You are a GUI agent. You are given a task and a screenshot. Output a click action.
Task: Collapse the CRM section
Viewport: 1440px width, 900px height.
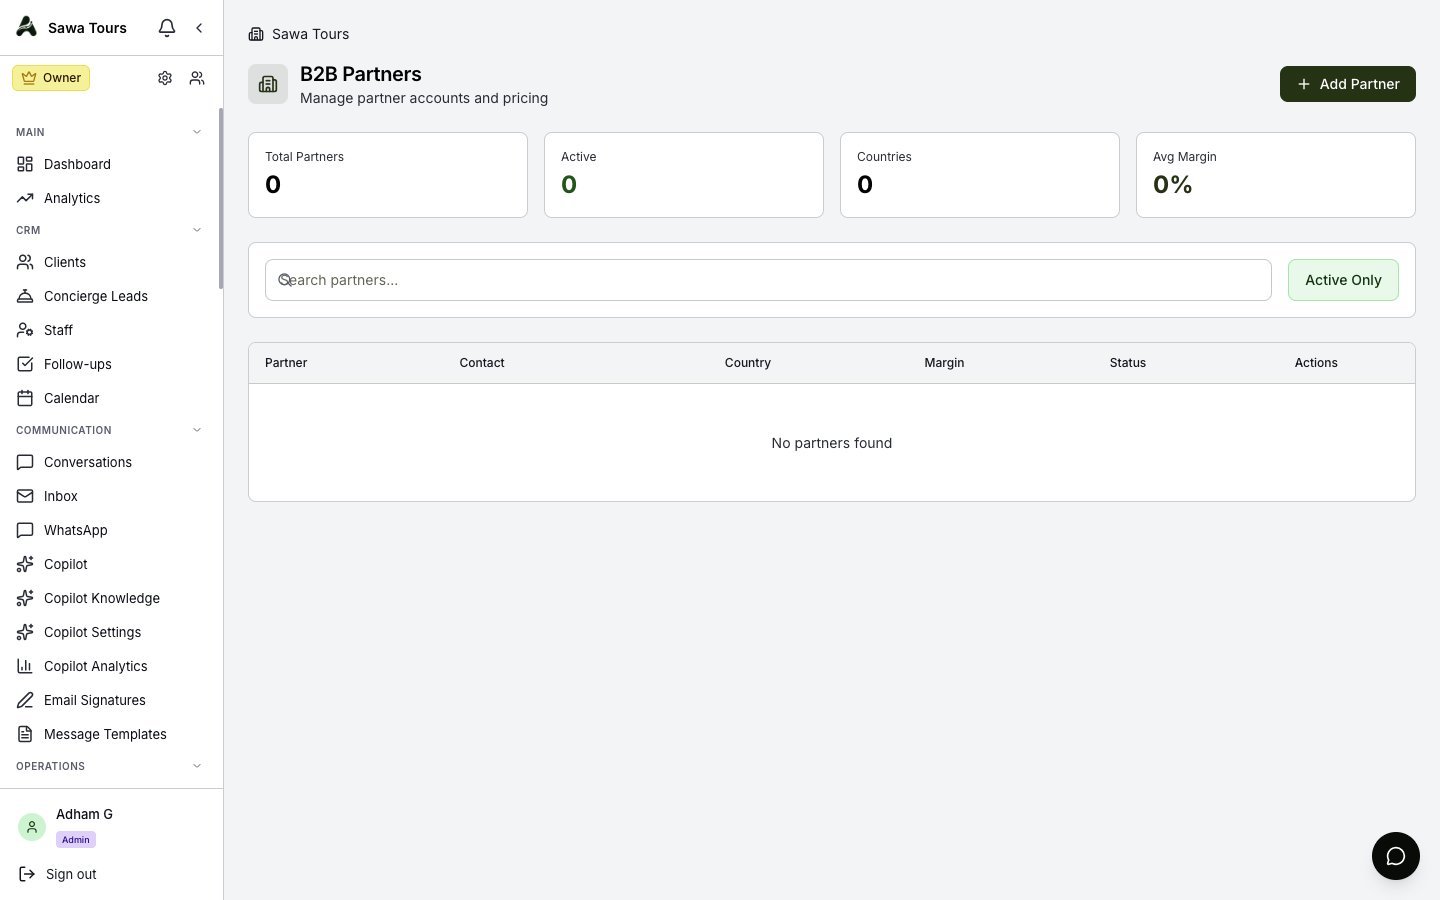point(197,230)
